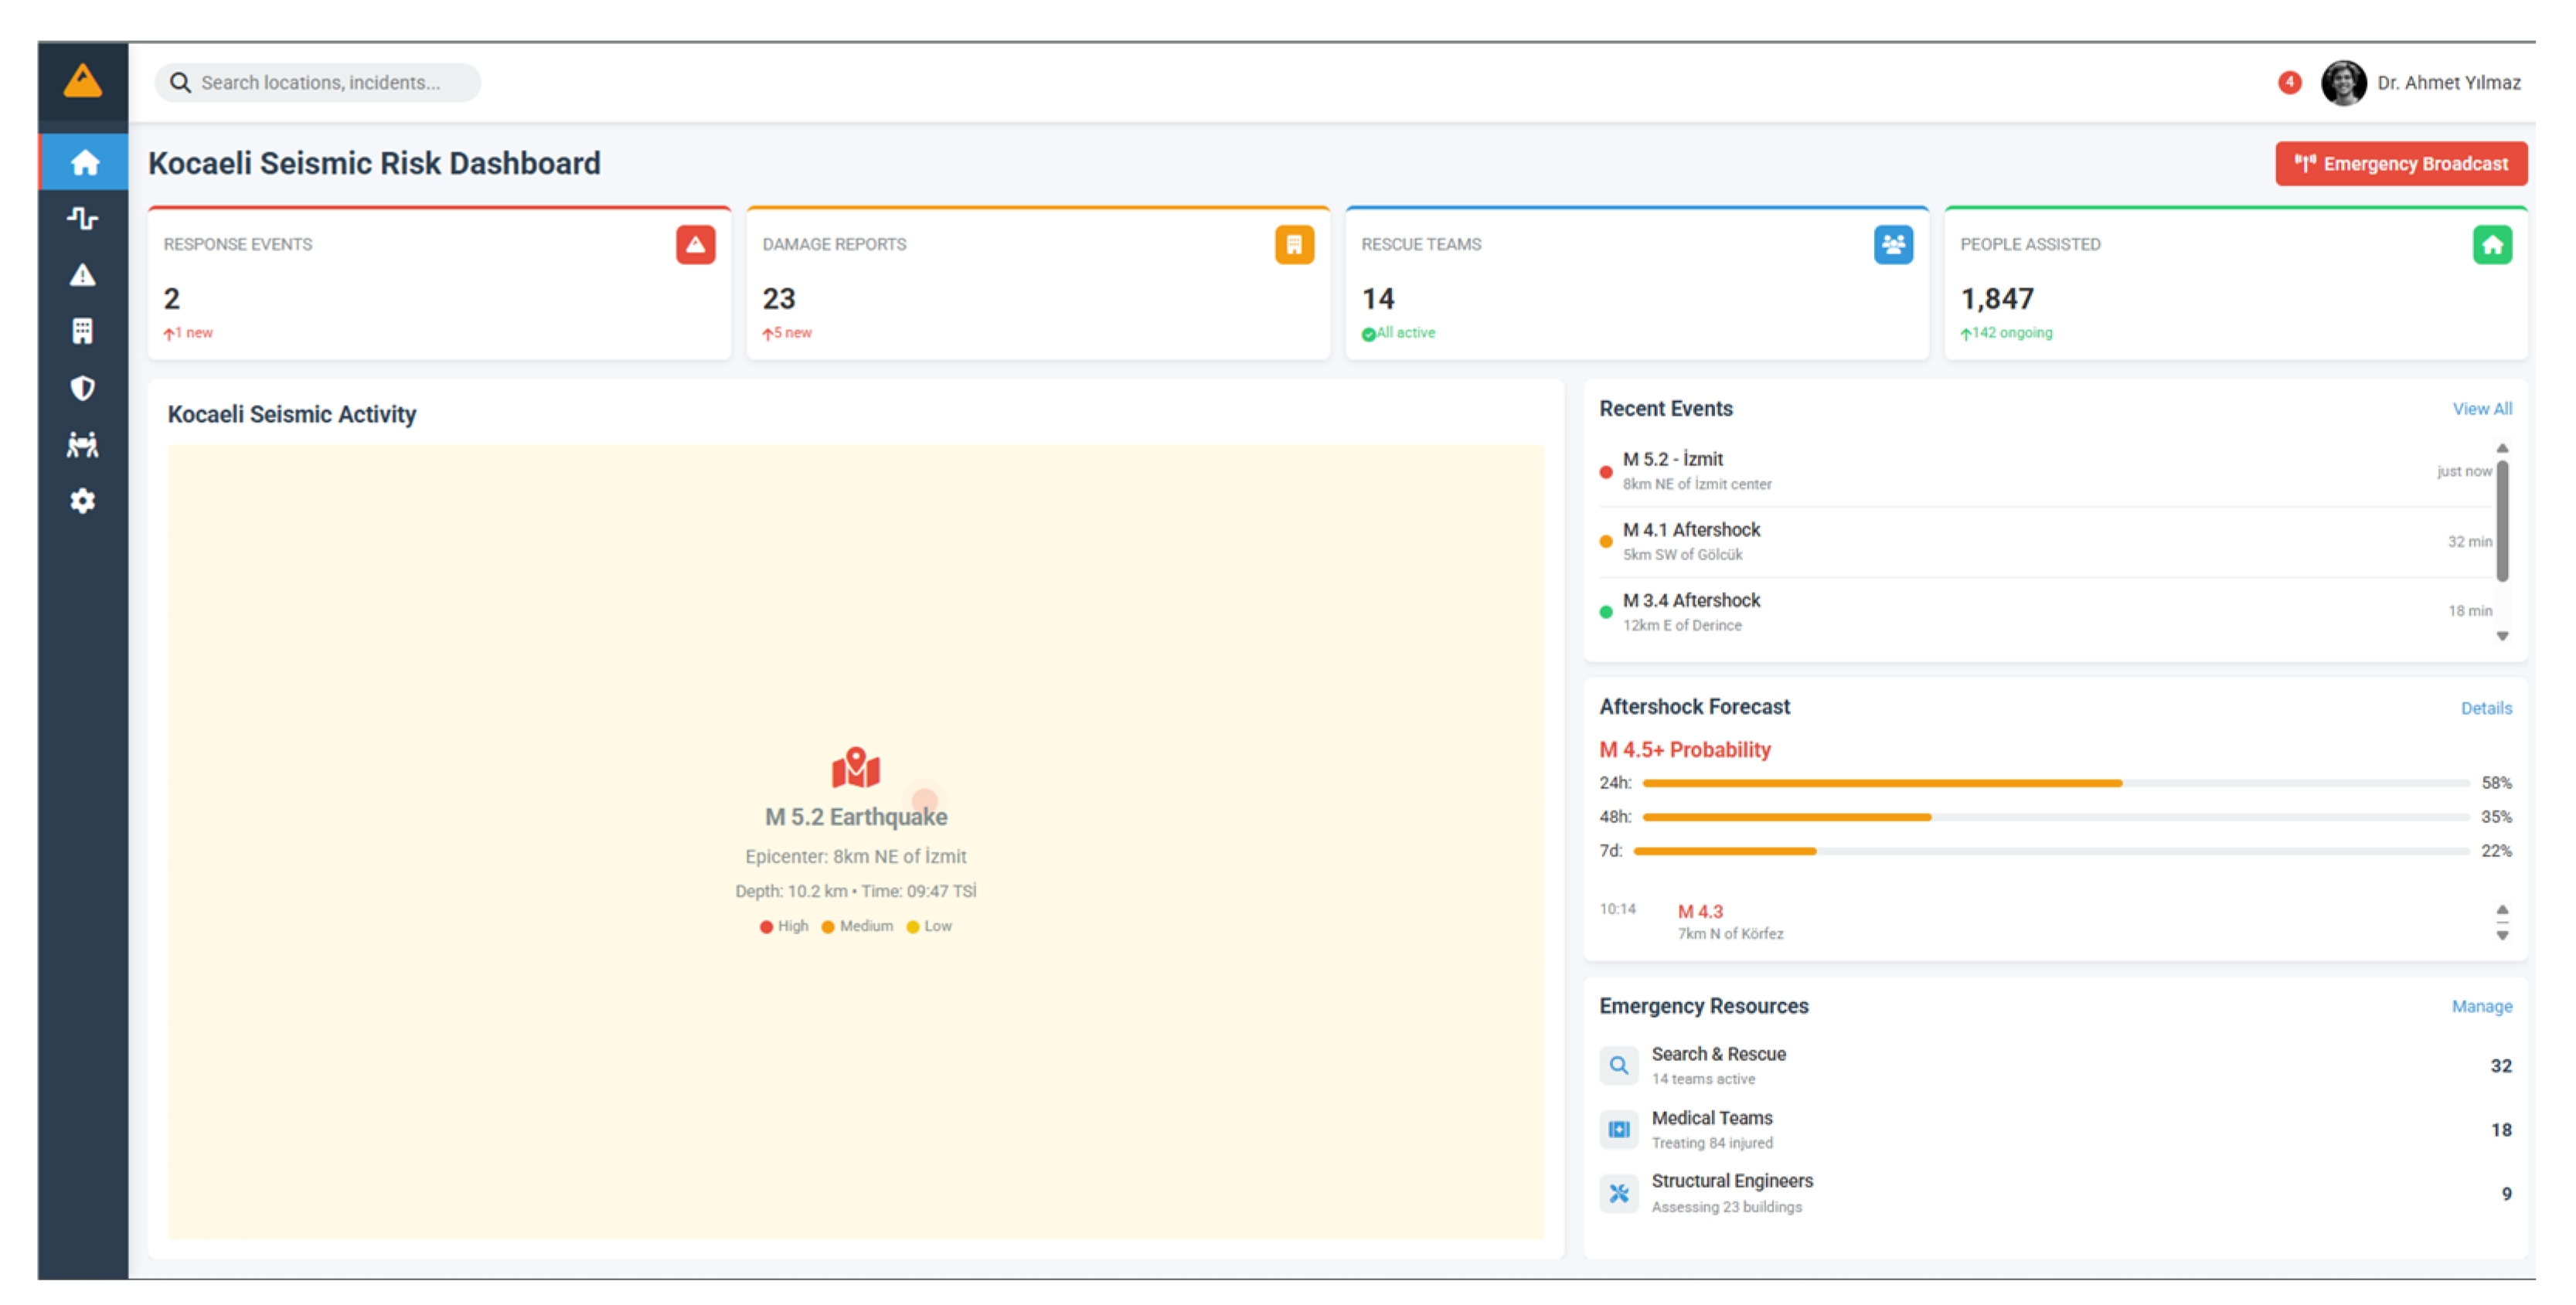Open the warning triangle alerts sidebar icon

click(83, 275)
